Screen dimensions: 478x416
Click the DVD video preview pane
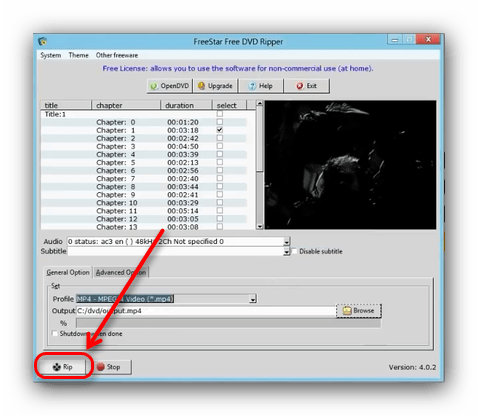[x=350, y=165]
